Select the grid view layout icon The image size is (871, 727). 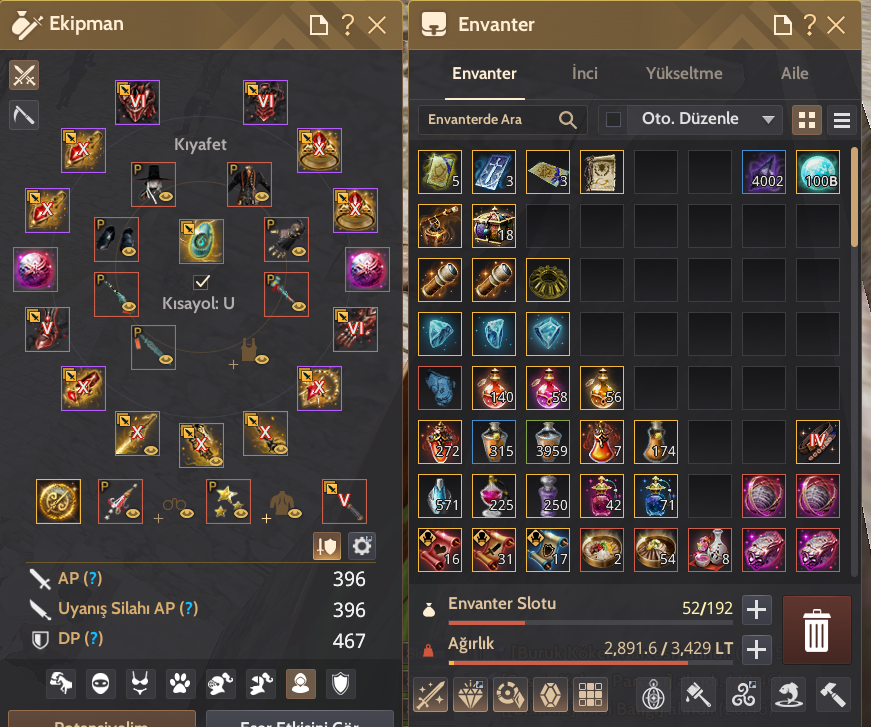point(807,120)
